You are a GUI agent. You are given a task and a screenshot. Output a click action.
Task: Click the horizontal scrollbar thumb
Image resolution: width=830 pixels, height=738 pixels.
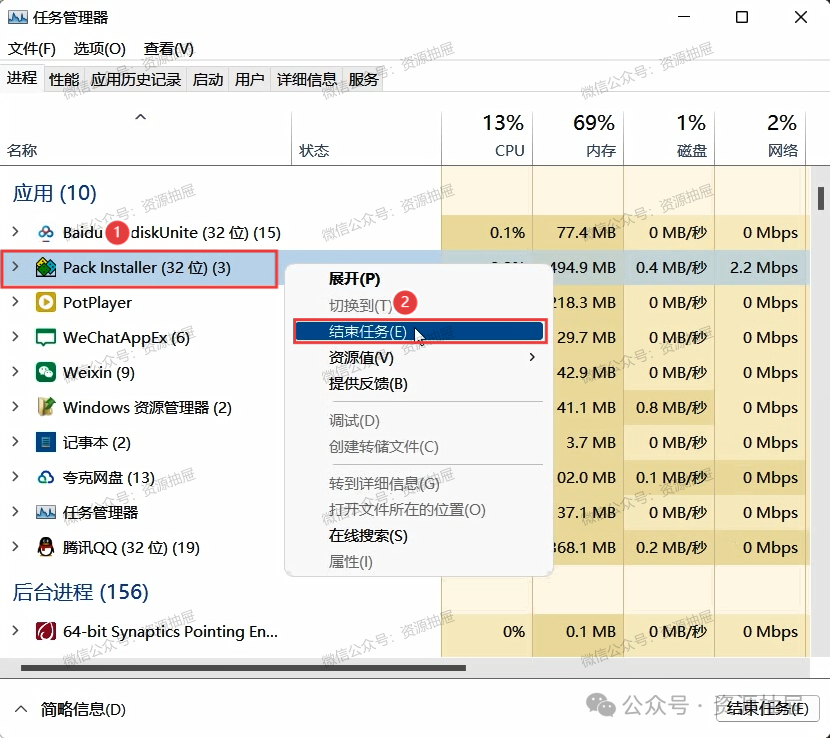pyautogui.click(x=243, y=668)
